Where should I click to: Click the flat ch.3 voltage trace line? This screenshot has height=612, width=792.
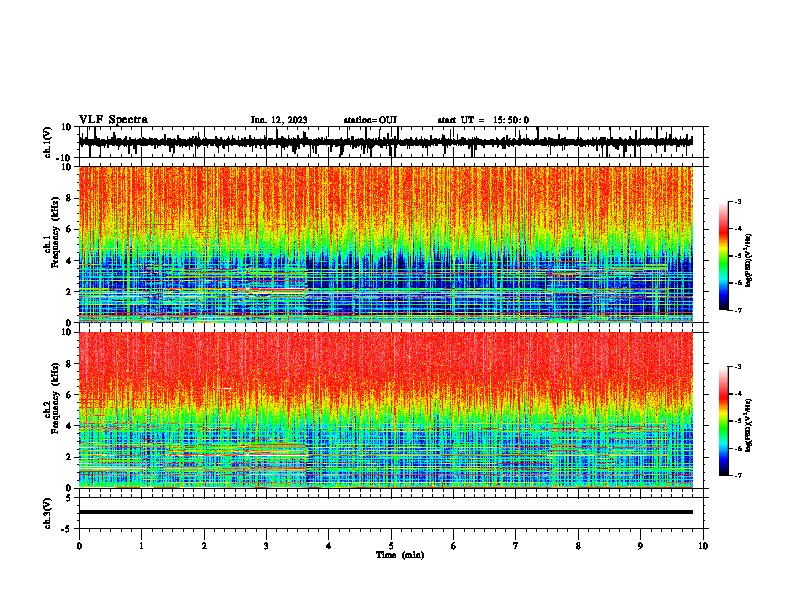[385, 512]
